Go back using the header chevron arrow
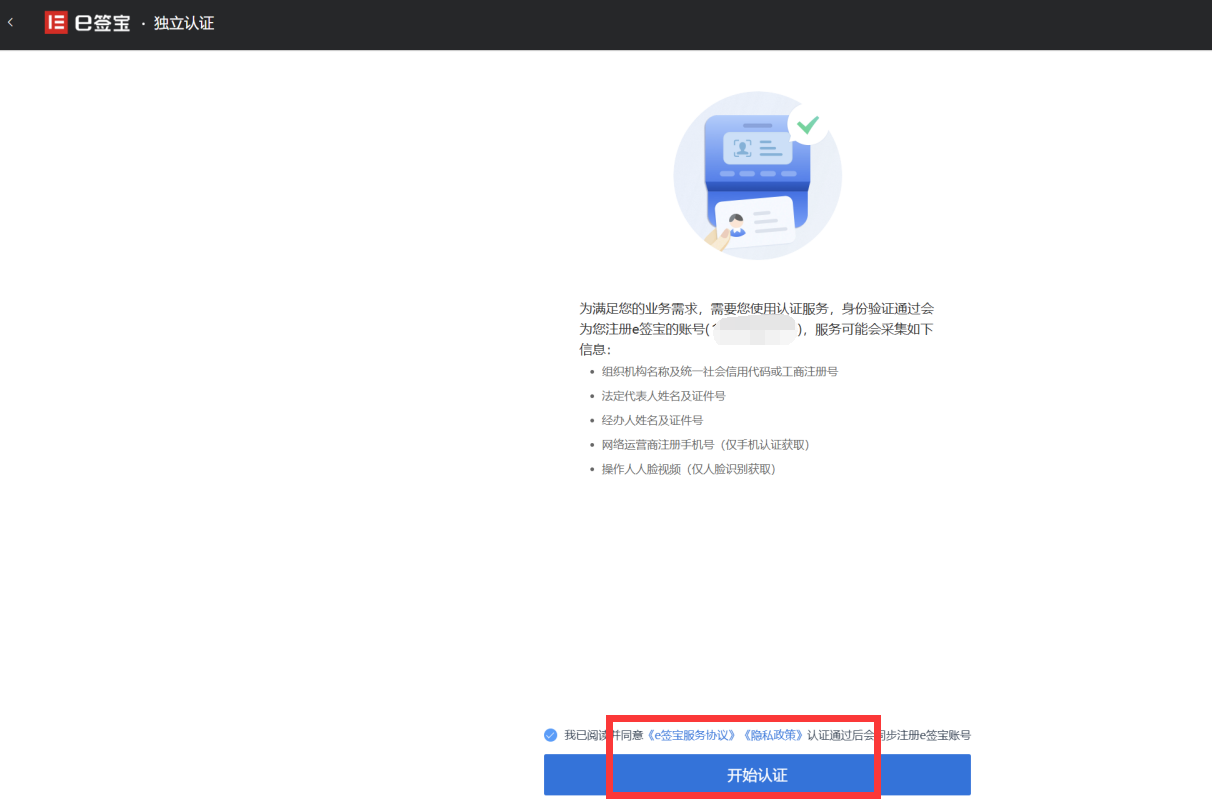 (11, 22)
